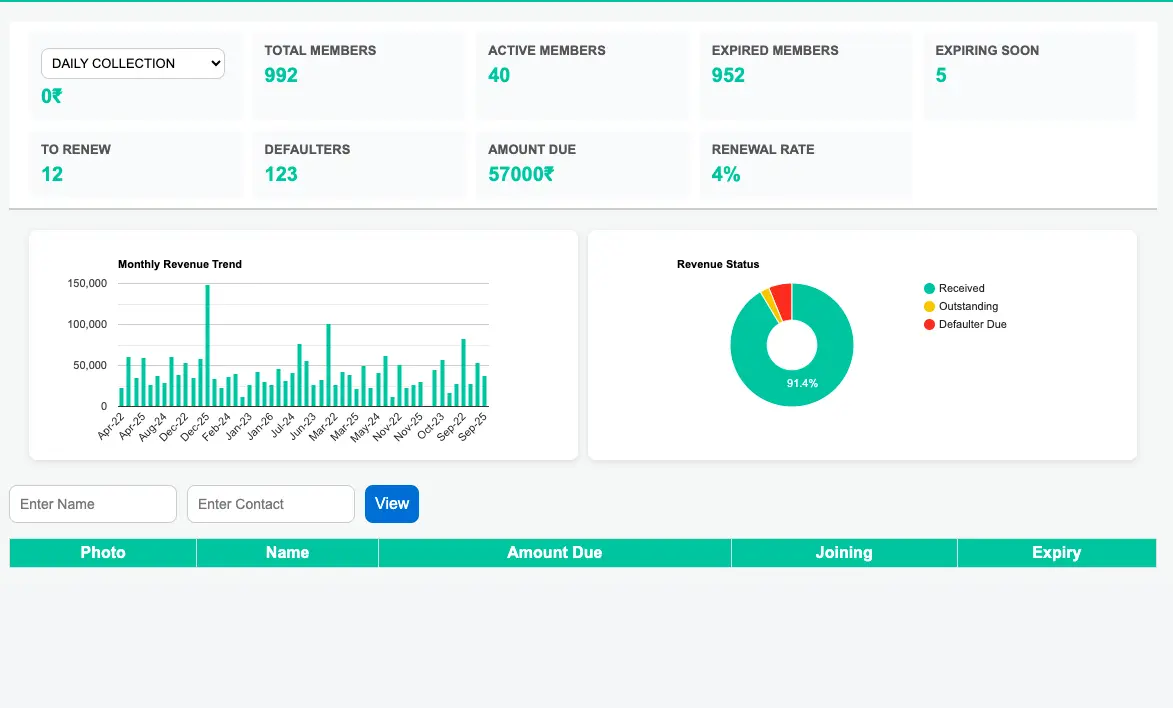Click the dropdown arrow on collection selector

click(x=217, y=63)
